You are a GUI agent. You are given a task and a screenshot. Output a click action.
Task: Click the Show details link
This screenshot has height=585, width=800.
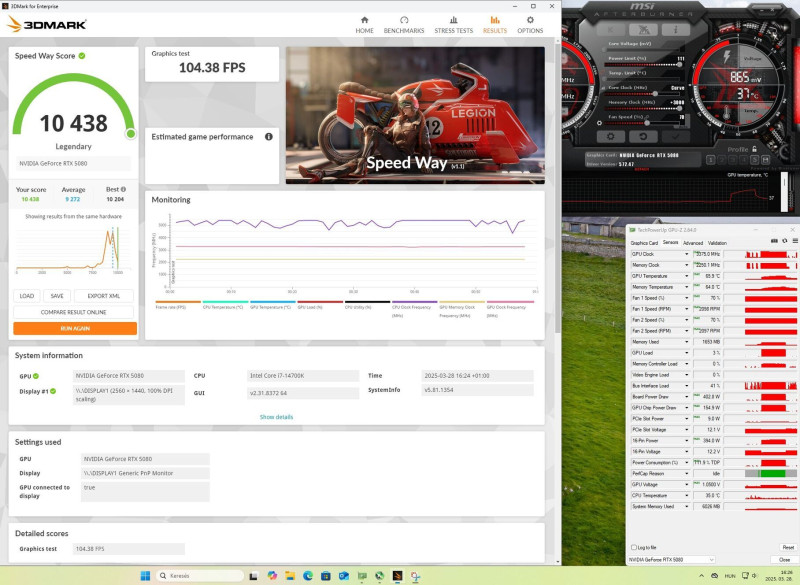coord(277,417)
